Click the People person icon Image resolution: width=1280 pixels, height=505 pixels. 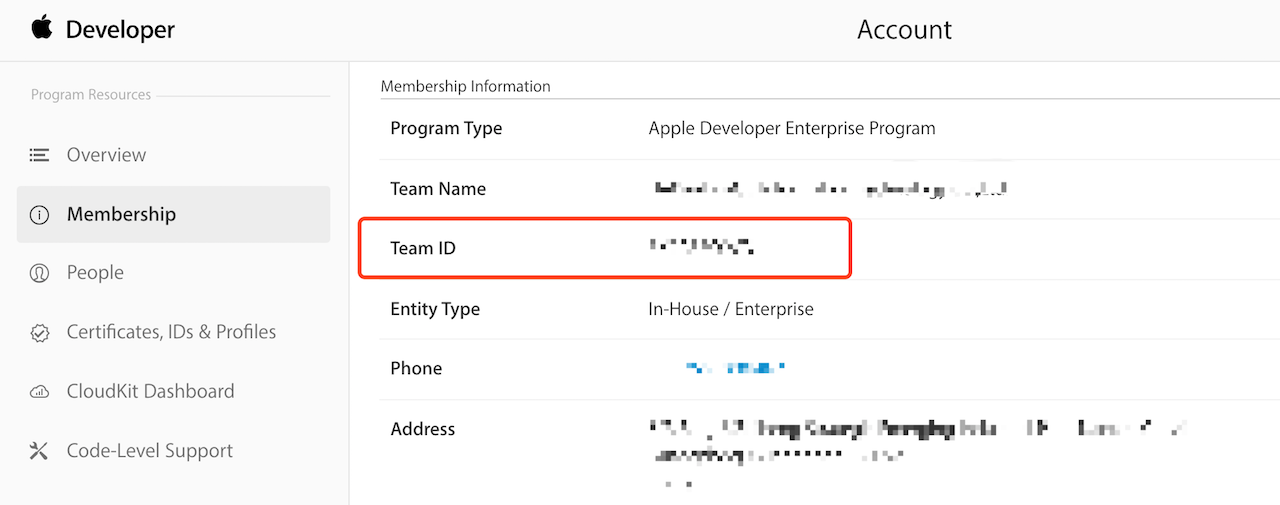click(39, 273)
